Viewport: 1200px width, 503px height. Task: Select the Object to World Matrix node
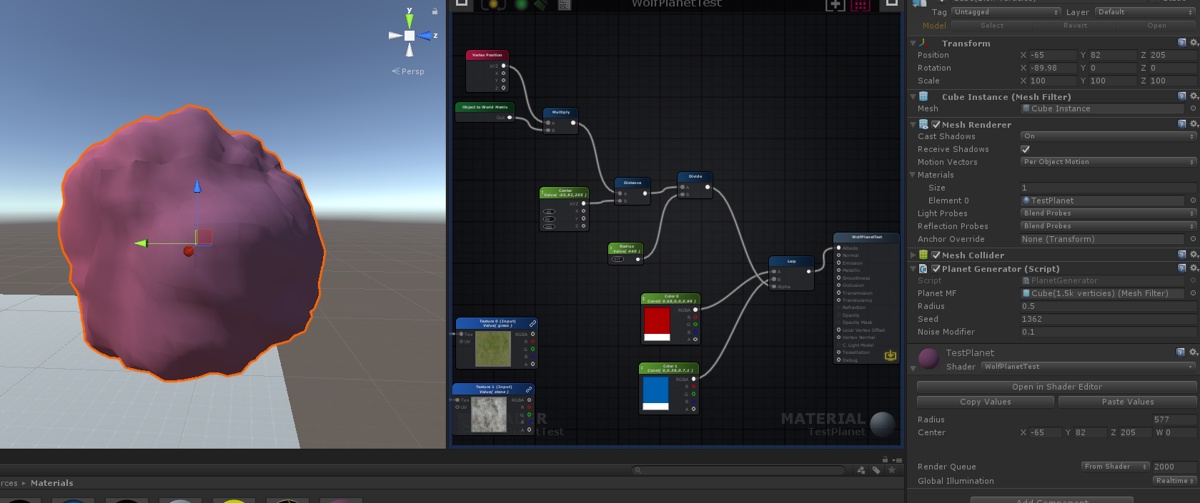point(485,111)
